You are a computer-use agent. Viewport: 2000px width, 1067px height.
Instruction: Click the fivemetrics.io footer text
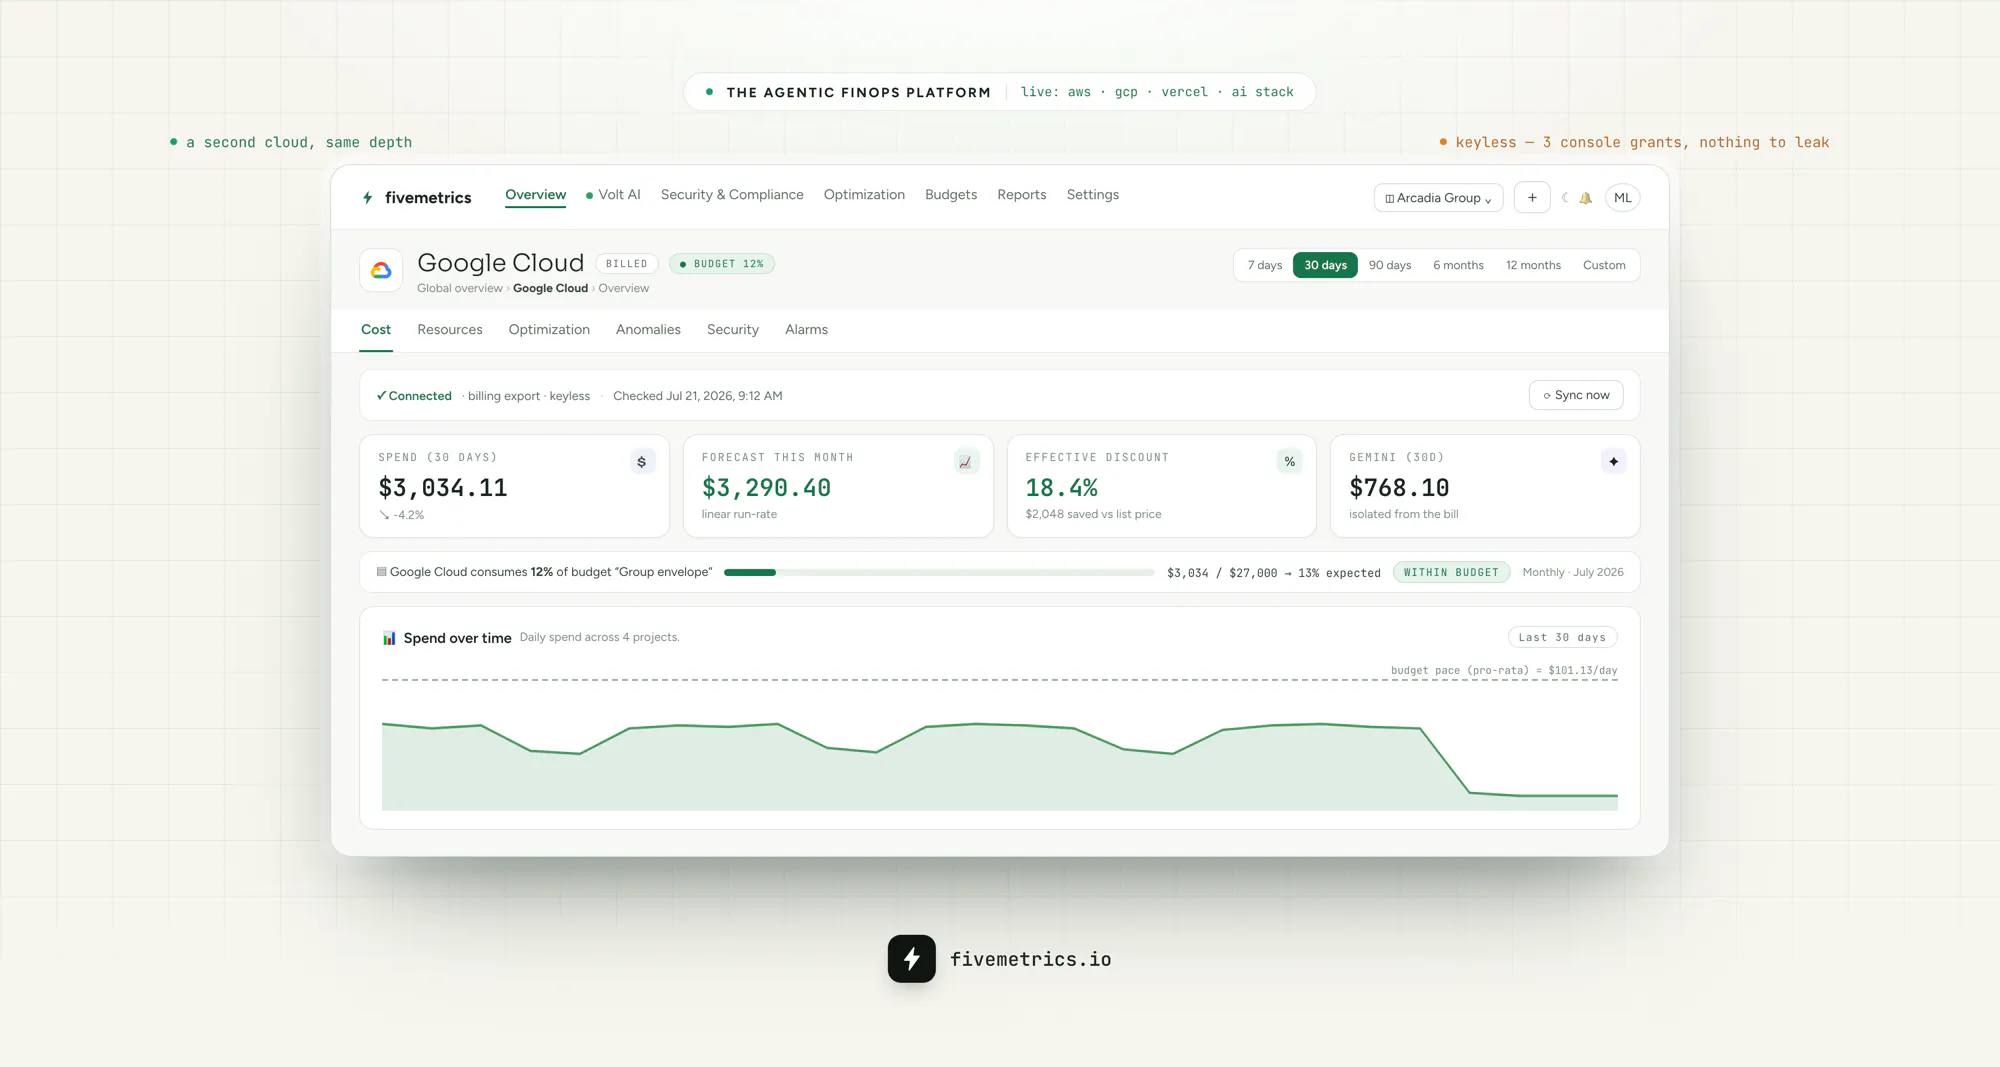1031,959
